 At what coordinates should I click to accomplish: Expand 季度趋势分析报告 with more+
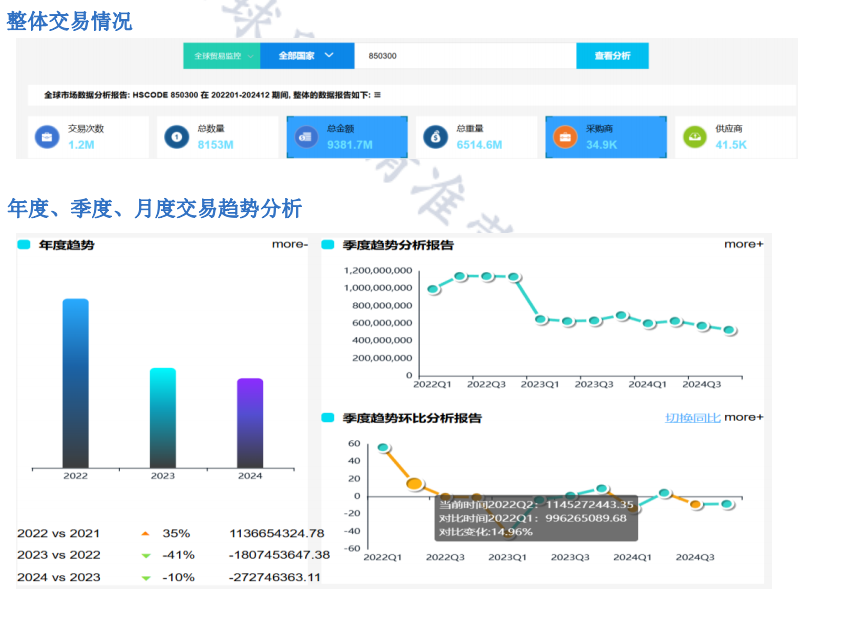click(x=743, y=244)
